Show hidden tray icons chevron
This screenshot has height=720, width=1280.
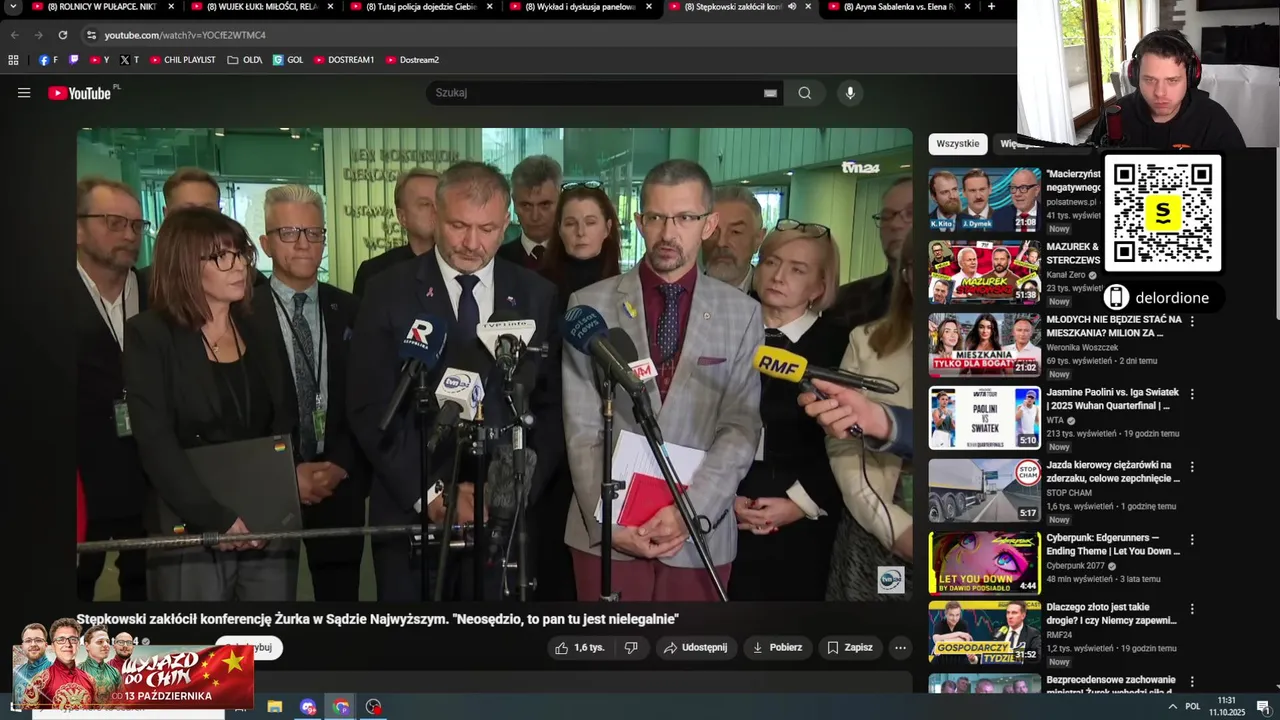coord(1172,707)
